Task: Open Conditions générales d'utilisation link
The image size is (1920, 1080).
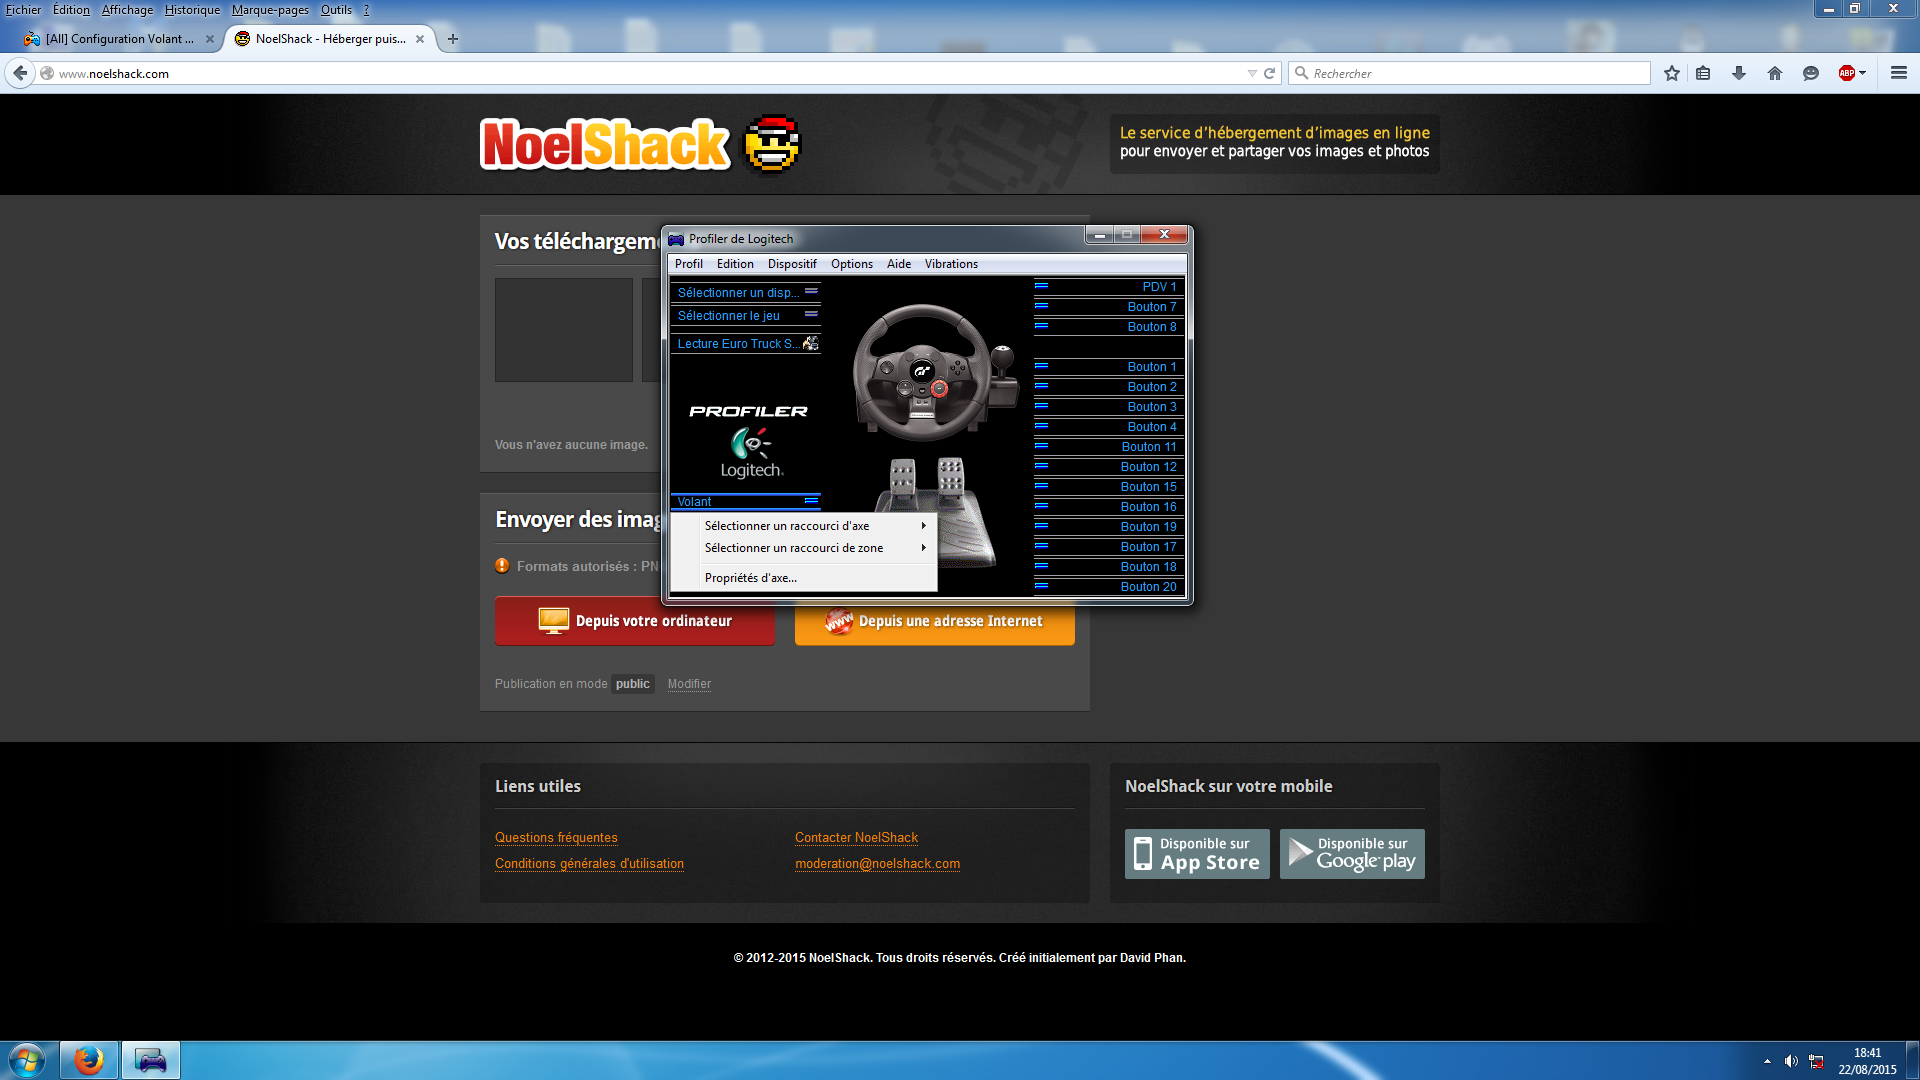Action: click(589, 864)
